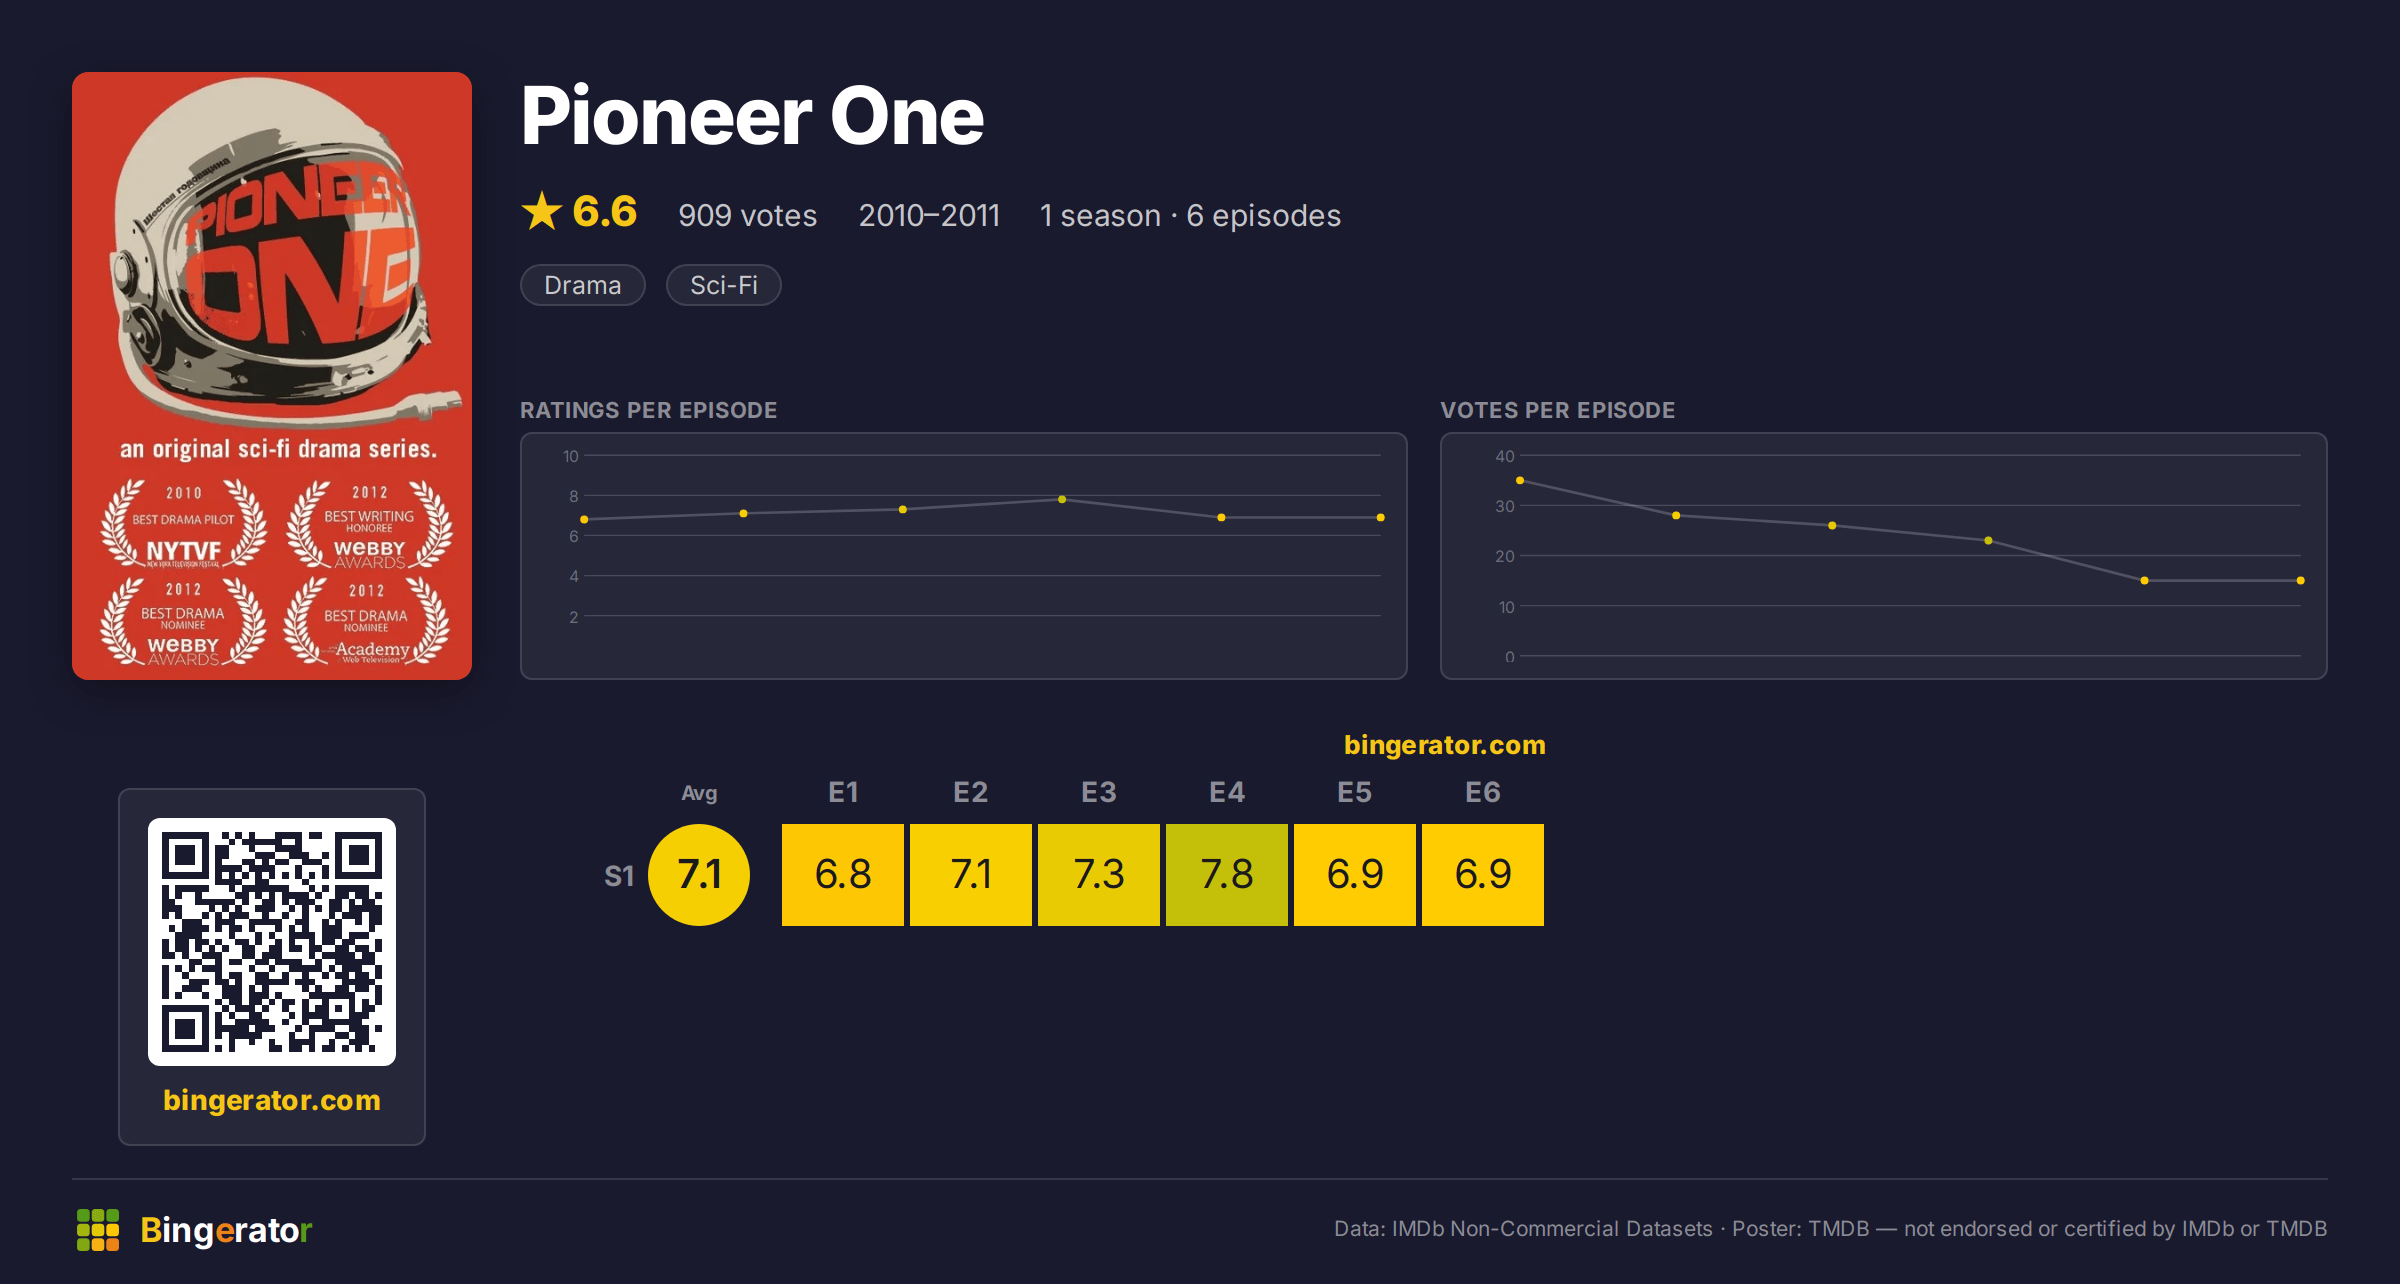Click the first point on votes chart
Image resolution: width=2400 pixels, height=1284 pixels.
(x=1520, y=481)
